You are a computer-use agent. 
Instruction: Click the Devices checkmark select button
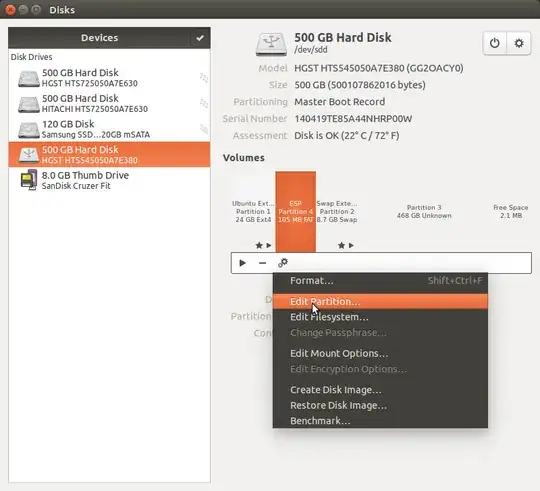click(200, 38)
